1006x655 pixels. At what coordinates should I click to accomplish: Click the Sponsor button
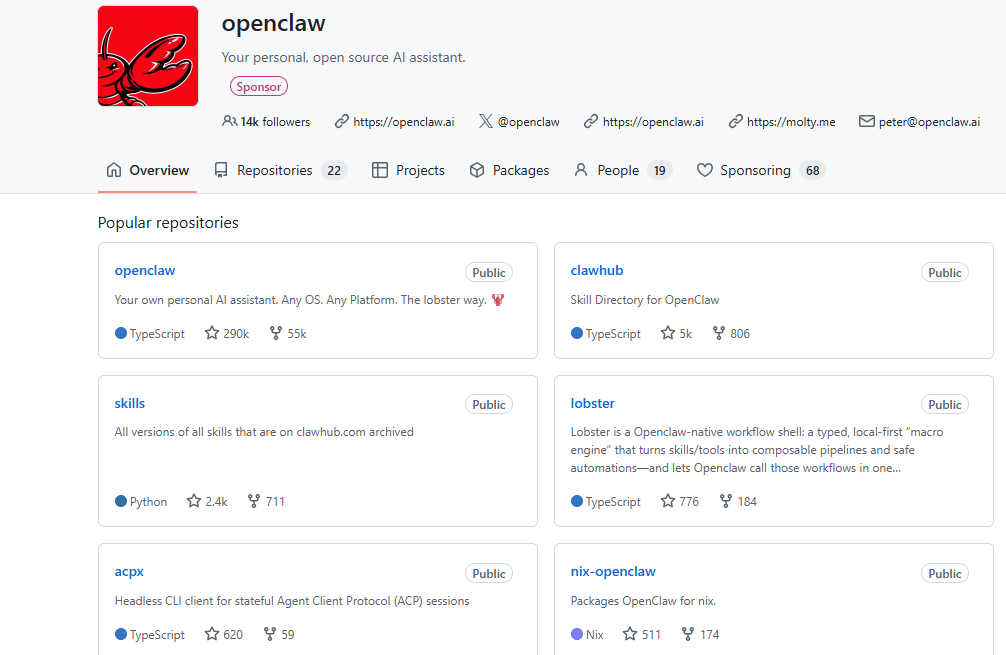tap(258, 86)
